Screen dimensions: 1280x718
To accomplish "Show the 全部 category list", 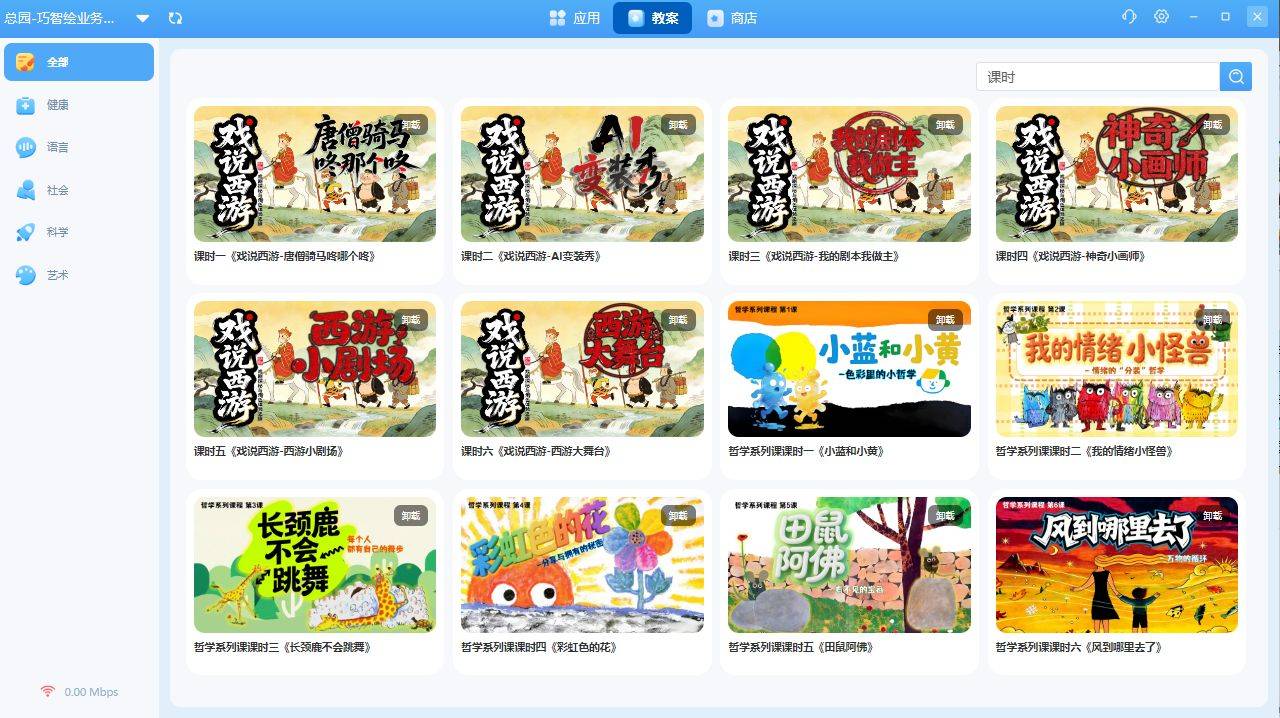I will 78,62.
